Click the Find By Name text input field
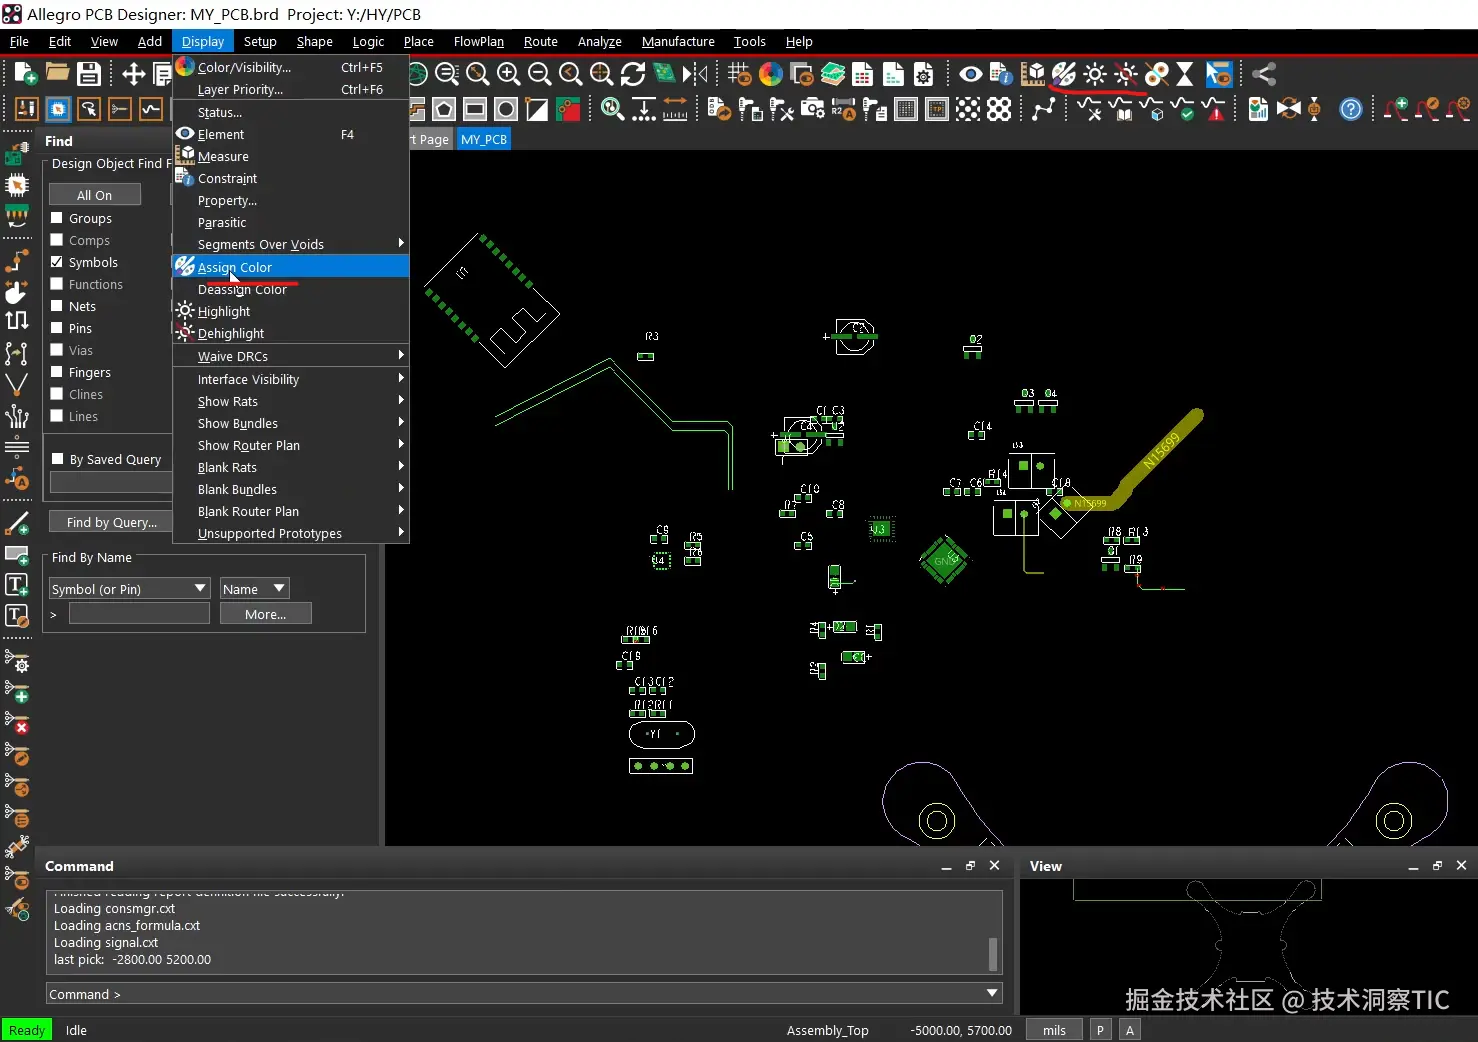The image size is (1478, 1042). tap(139, 614)
